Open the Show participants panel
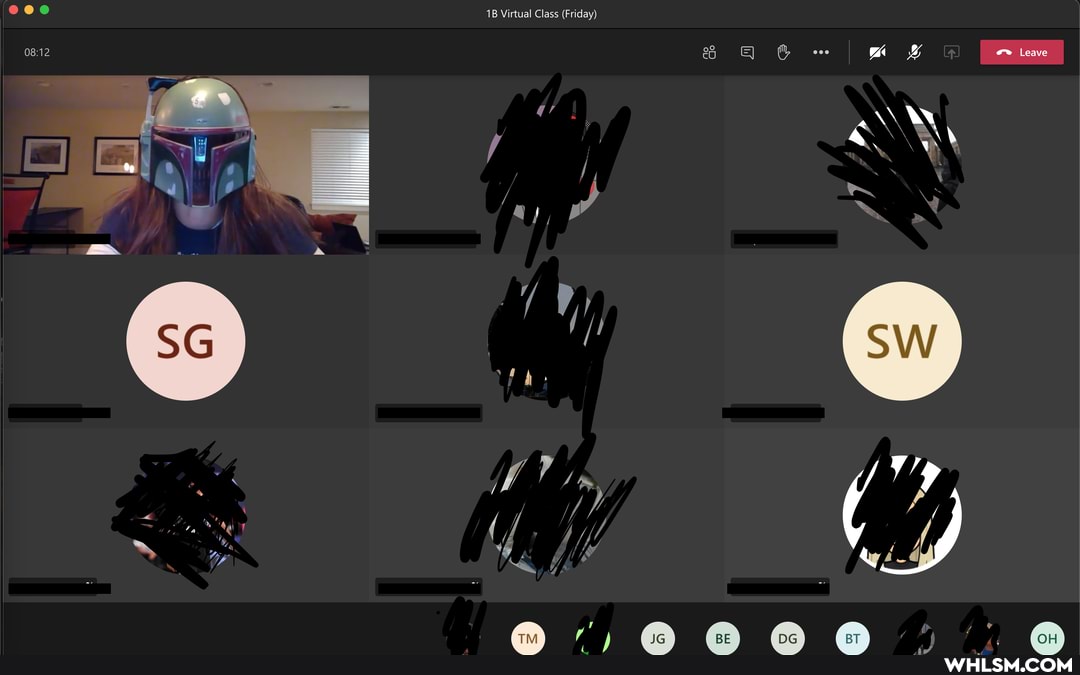The height and width of the screenshot is (675, 1080). pos(709,52)
